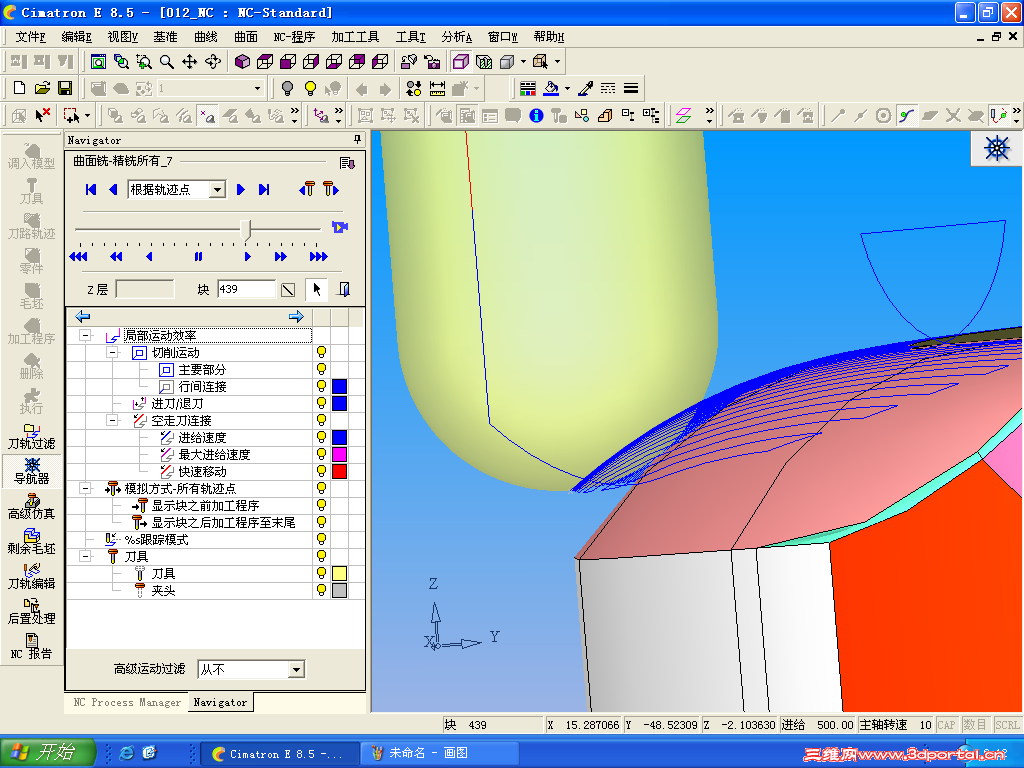Switch to NC Process Manager tab
The width and height of the screenshot is (1024, 768).
click(127, 703)
